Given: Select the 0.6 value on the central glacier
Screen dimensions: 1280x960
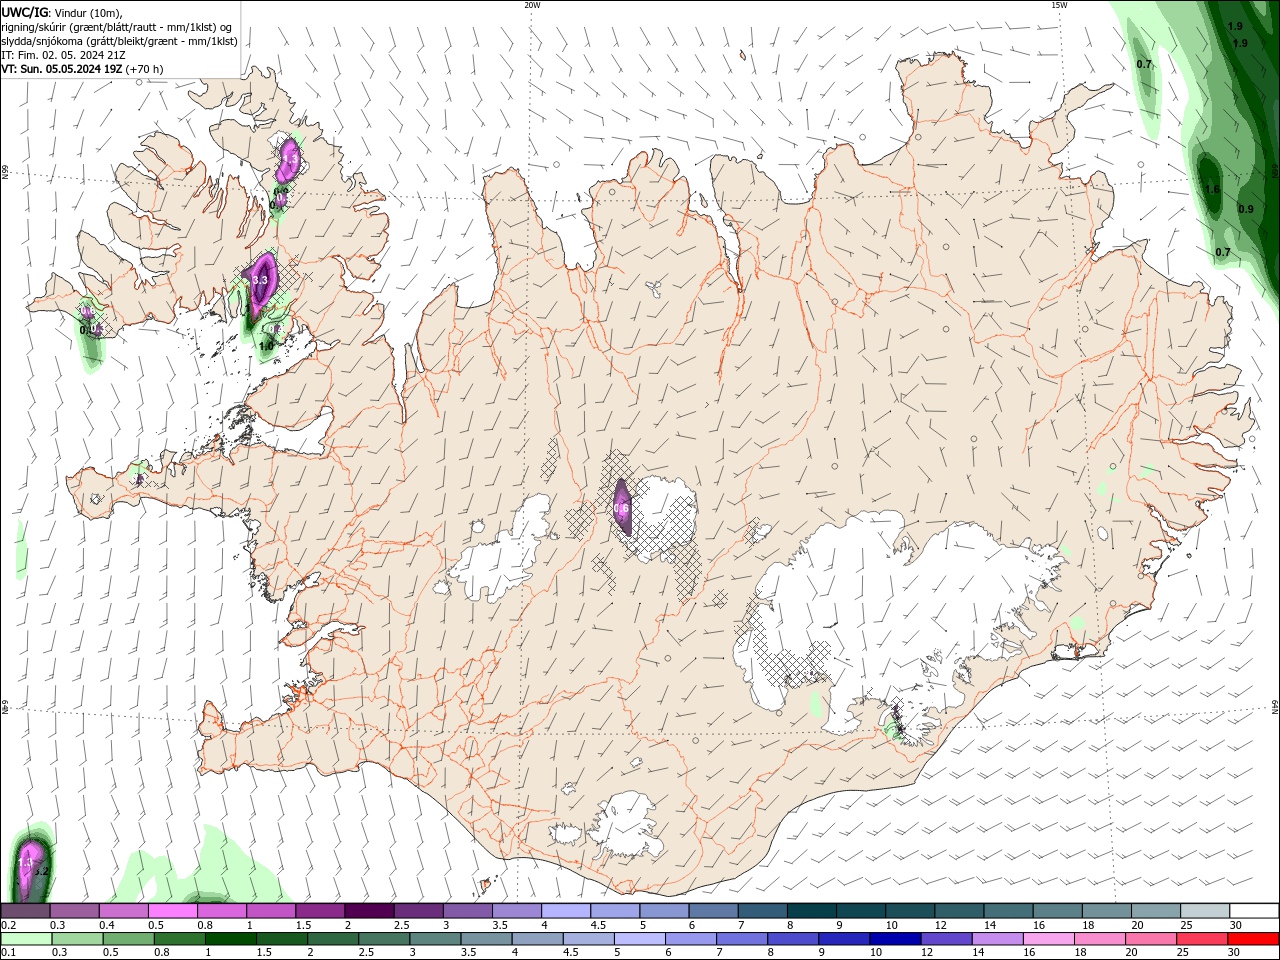Looking at the screenshot, I should click(x=621, y=508).
